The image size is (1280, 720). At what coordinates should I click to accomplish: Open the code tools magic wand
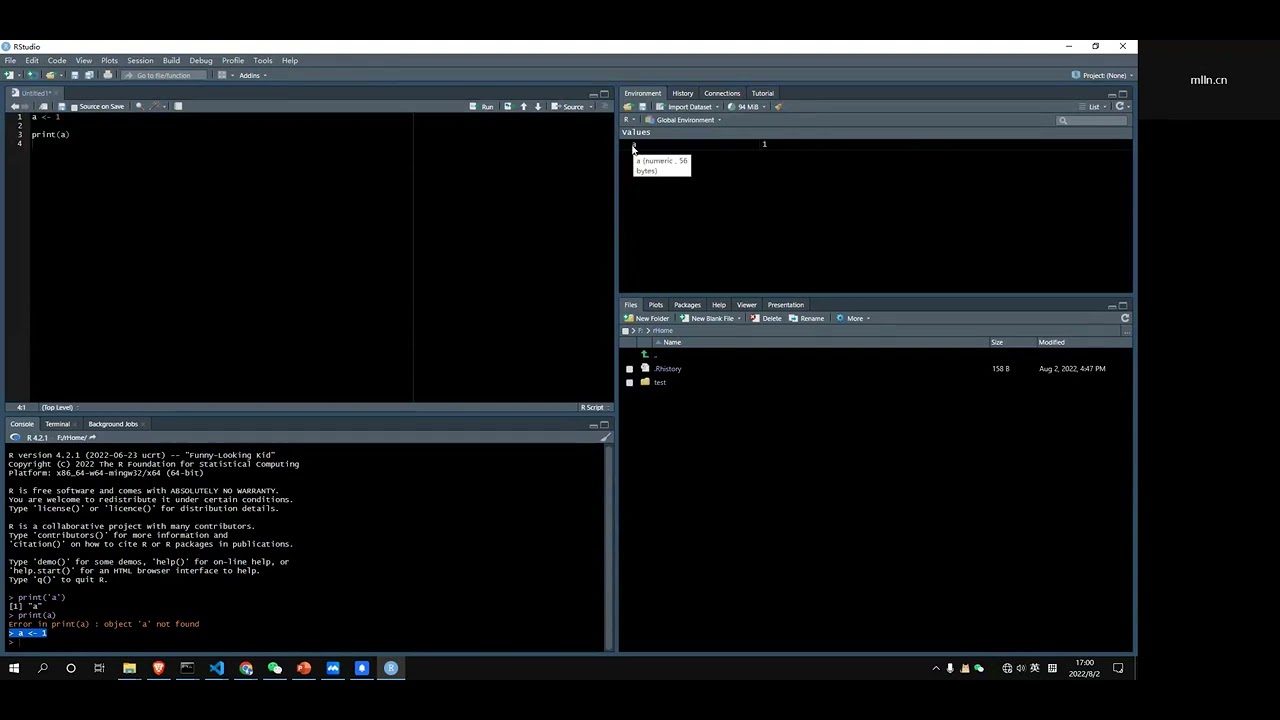pyautogui.click(x=154, y=106)
